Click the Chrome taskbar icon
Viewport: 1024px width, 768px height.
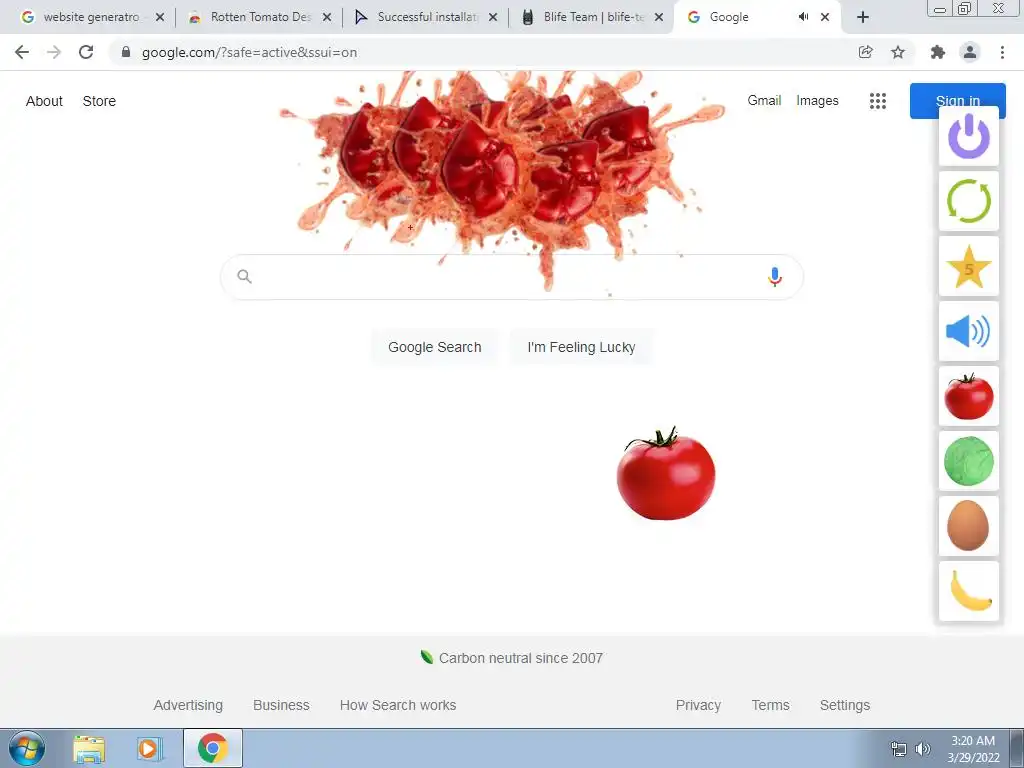click(x=213, y=748)
